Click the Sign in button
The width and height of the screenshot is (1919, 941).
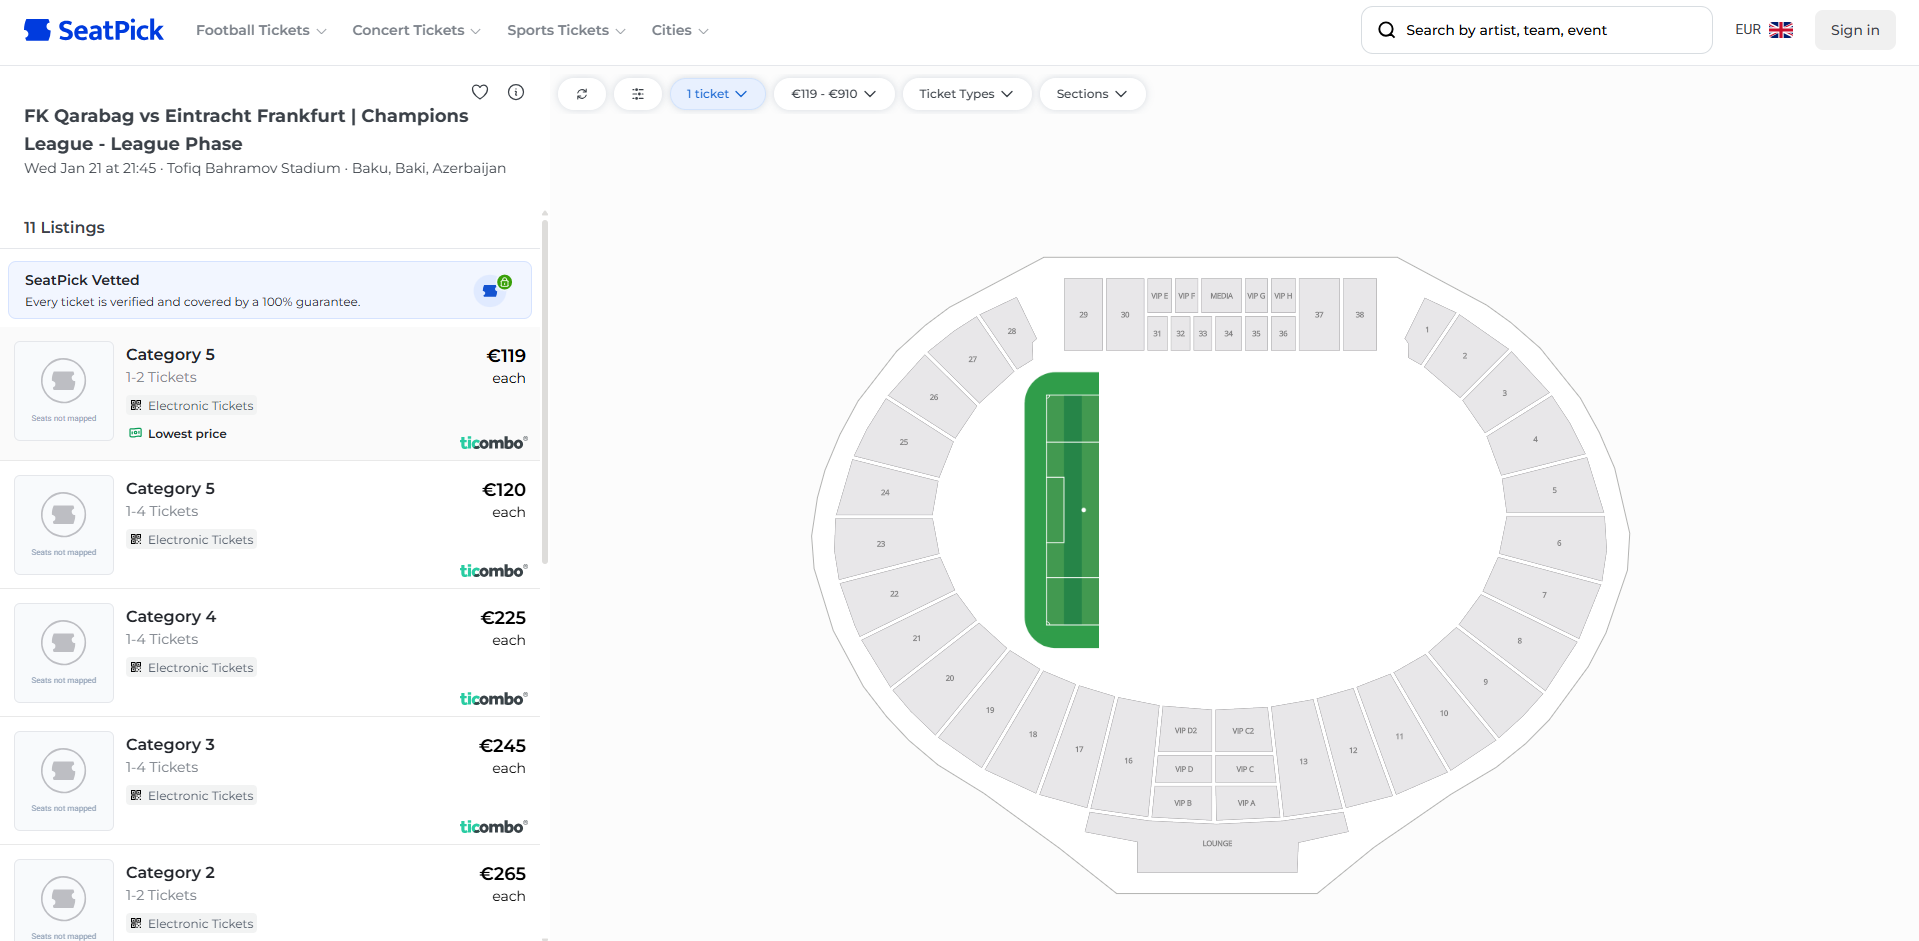pos(1855,30)
